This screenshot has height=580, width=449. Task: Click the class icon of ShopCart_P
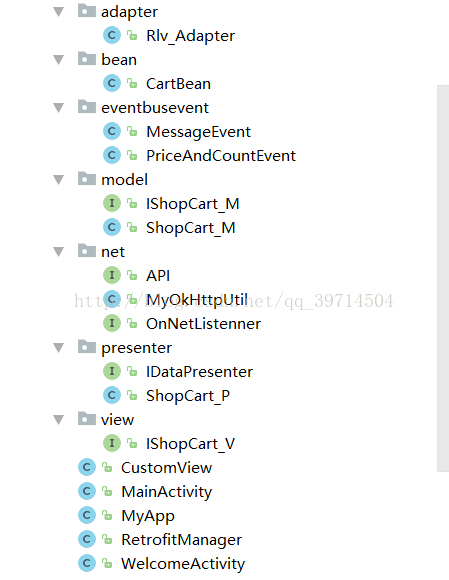coord(112,395)
